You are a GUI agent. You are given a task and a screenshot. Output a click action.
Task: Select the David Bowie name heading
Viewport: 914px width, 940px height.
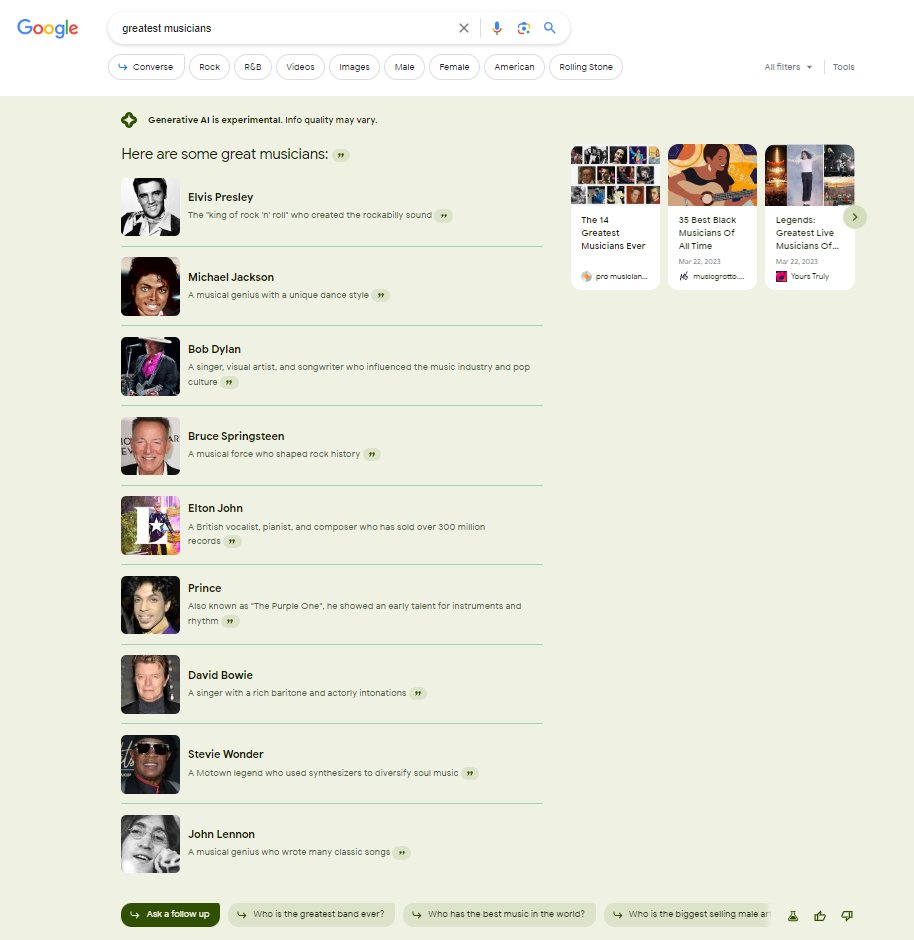point(220,675)
